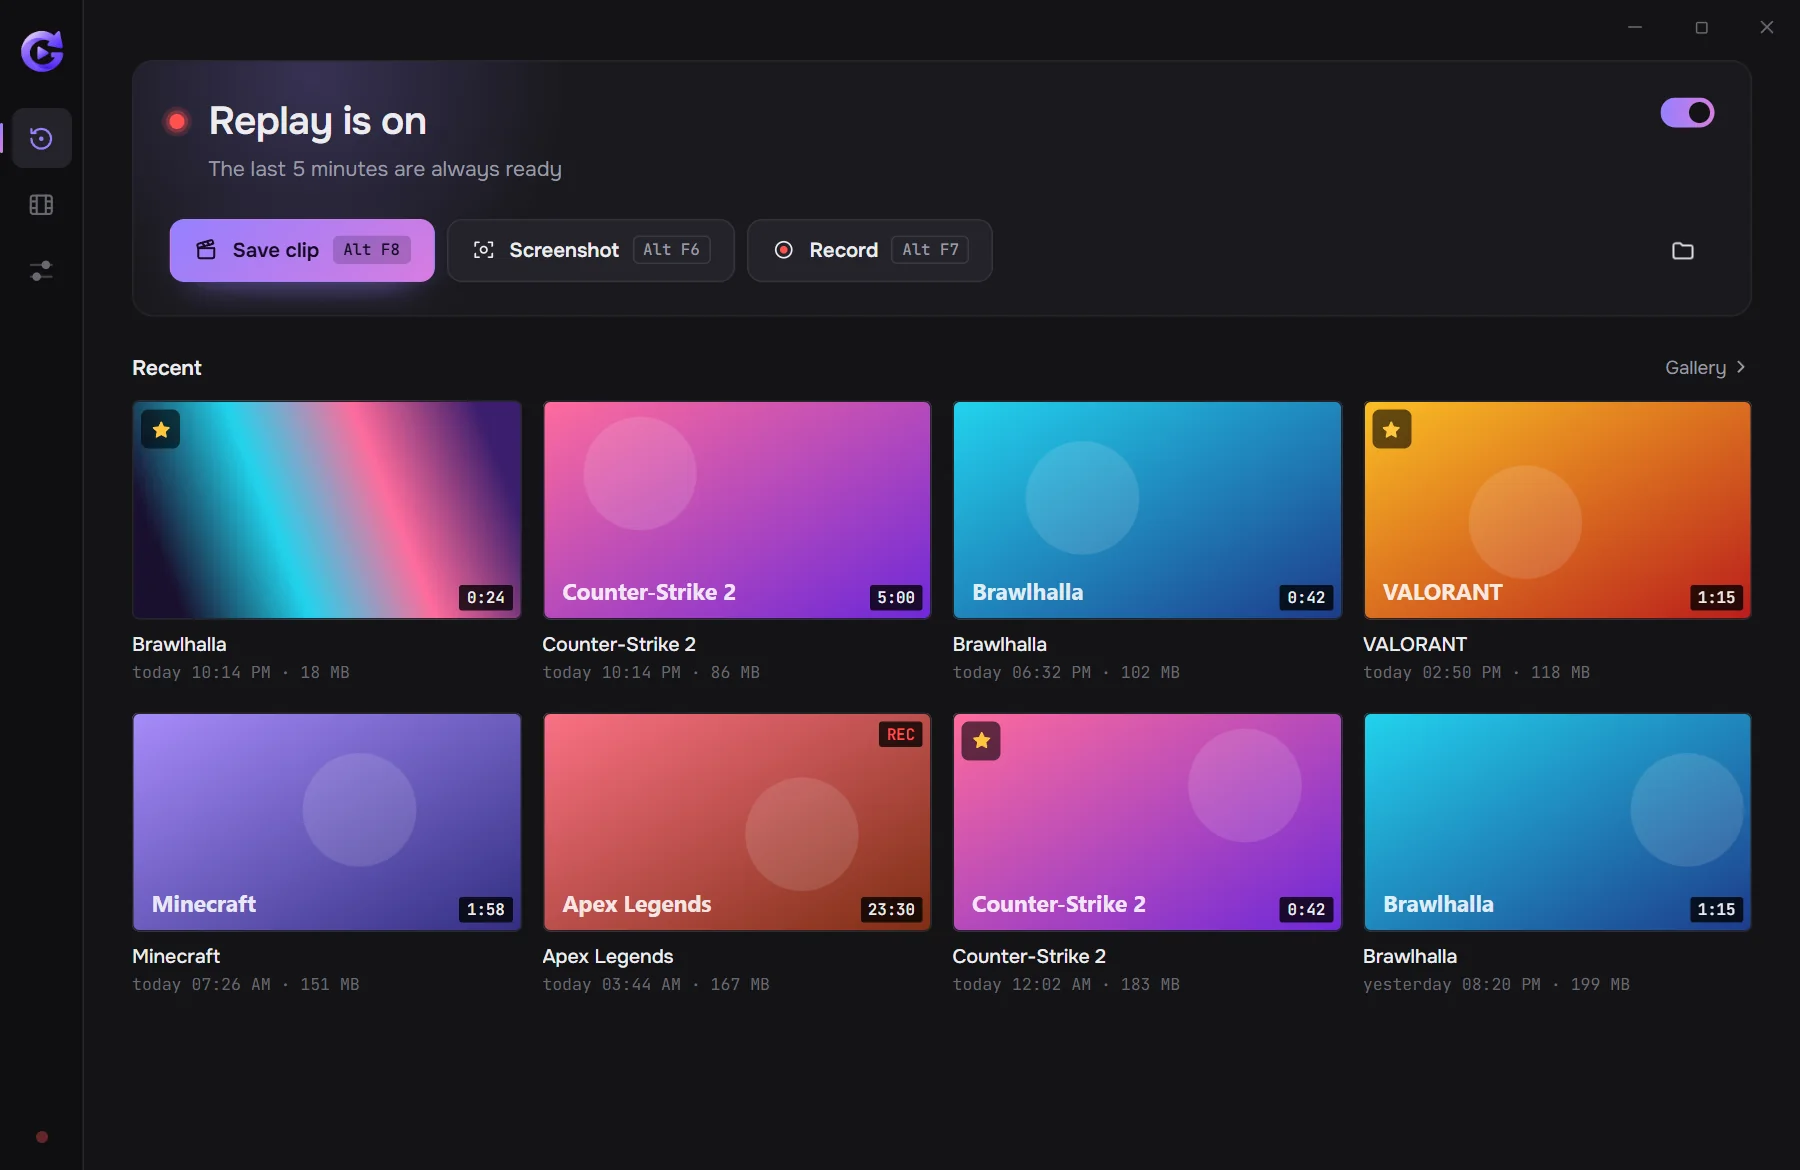Open the Apex Legends 23:30 clip thumbnail
Image resolution: width=1800 pixels, height=1170 pixels.
point(737,822)
